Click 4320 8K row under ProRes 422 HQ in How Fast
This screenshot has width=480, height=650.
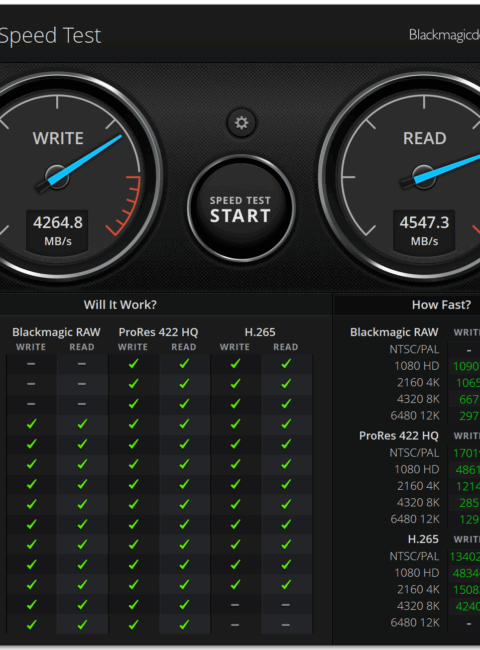(418, 502)
